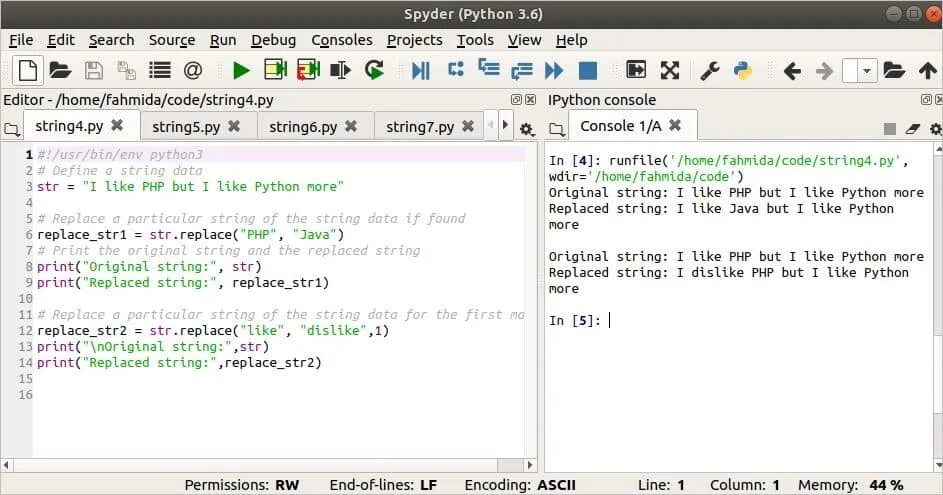
Task: Open the Help menu
Action: (571, 40)
